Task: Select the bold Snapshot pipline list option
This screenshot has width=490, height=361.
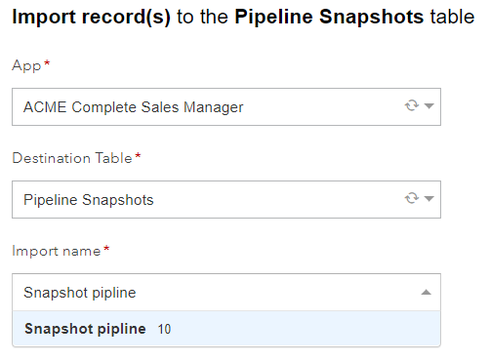Action: pyautogui.click(x=226, y=329)
